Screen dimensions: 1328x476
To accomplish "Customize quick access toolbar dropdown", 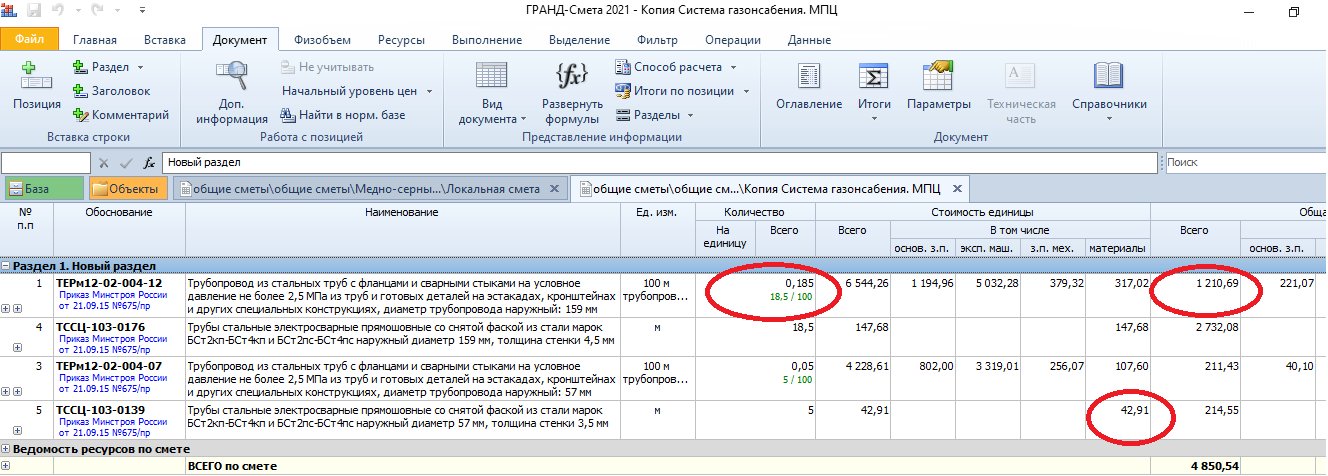I will (141, 12).
